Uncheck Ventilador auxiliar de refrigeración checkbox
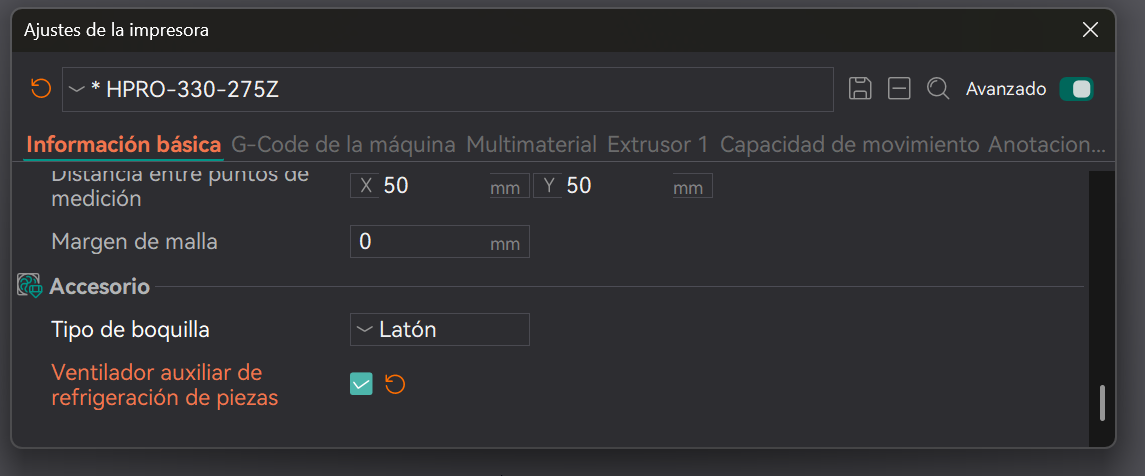 [x=361, y=384]
